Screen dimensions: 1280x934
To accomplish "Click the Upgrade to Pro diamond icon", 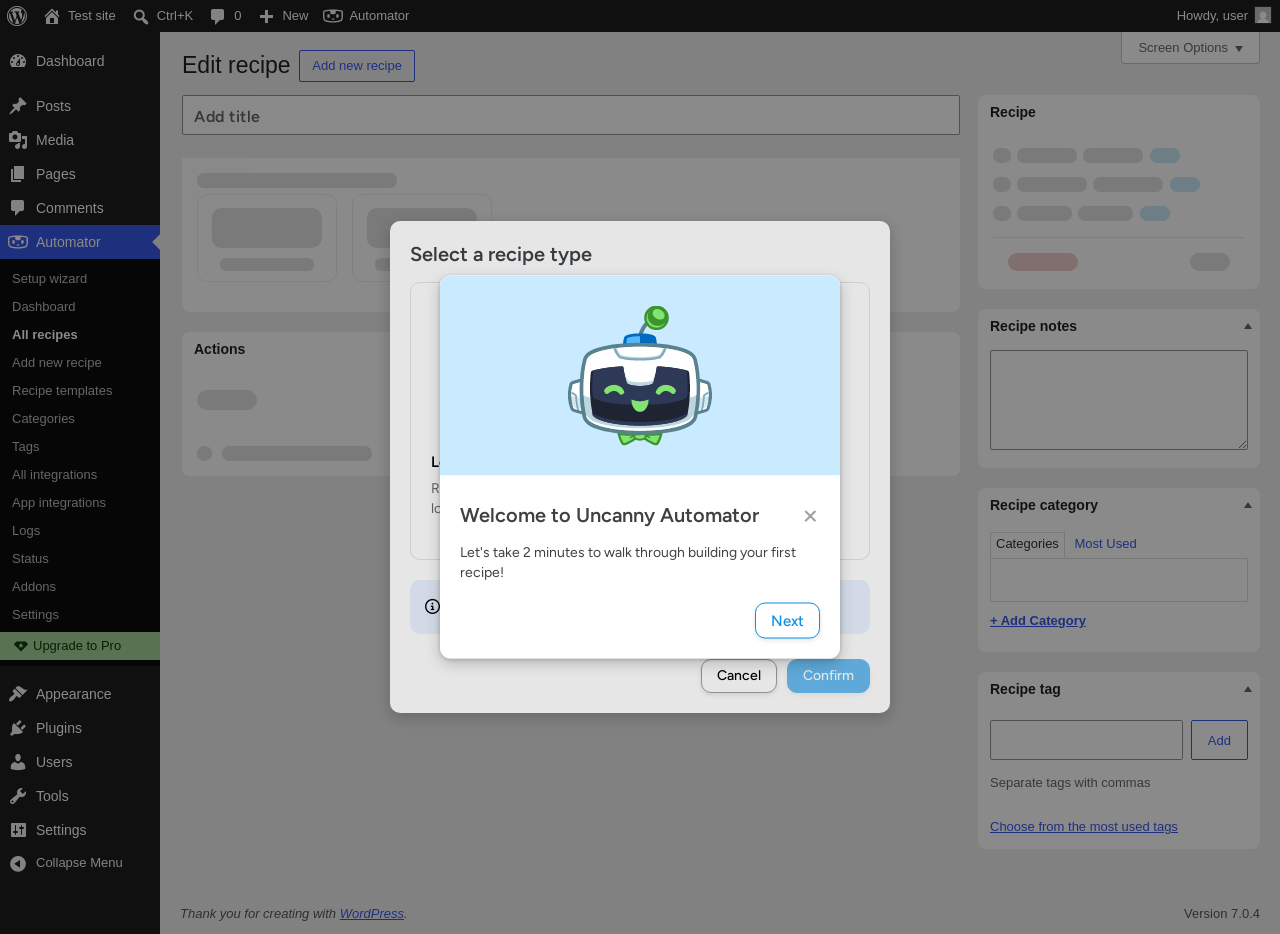I will [21, 646].
